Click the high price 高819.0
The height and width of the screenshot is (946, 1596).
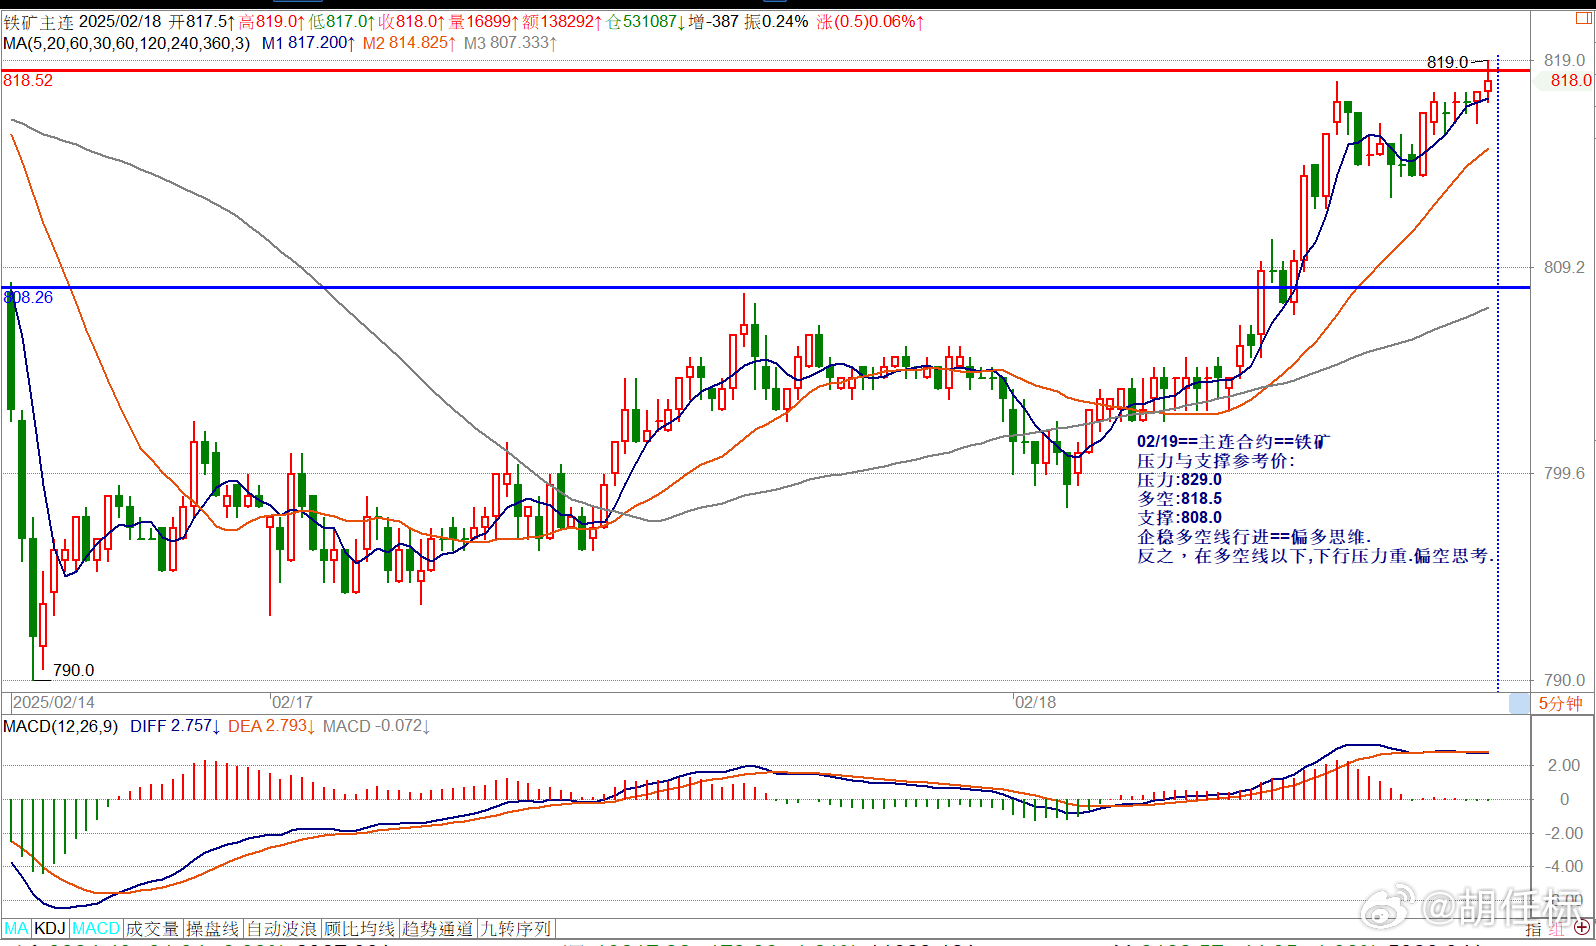click(x=272, y=22)
